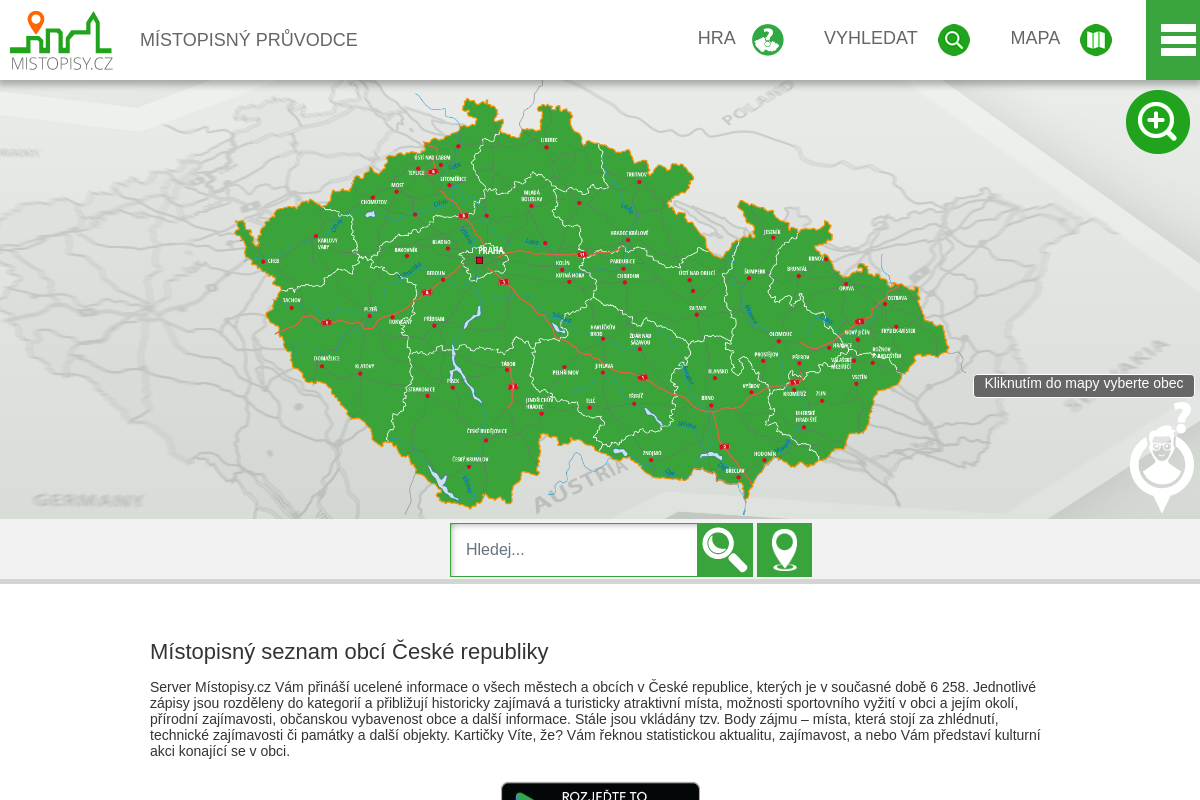Click the 'Kliknutím do mapy vyberte obec' tooltip
The height and width of the screenshot is (800, 1200).
[1083, 384]
